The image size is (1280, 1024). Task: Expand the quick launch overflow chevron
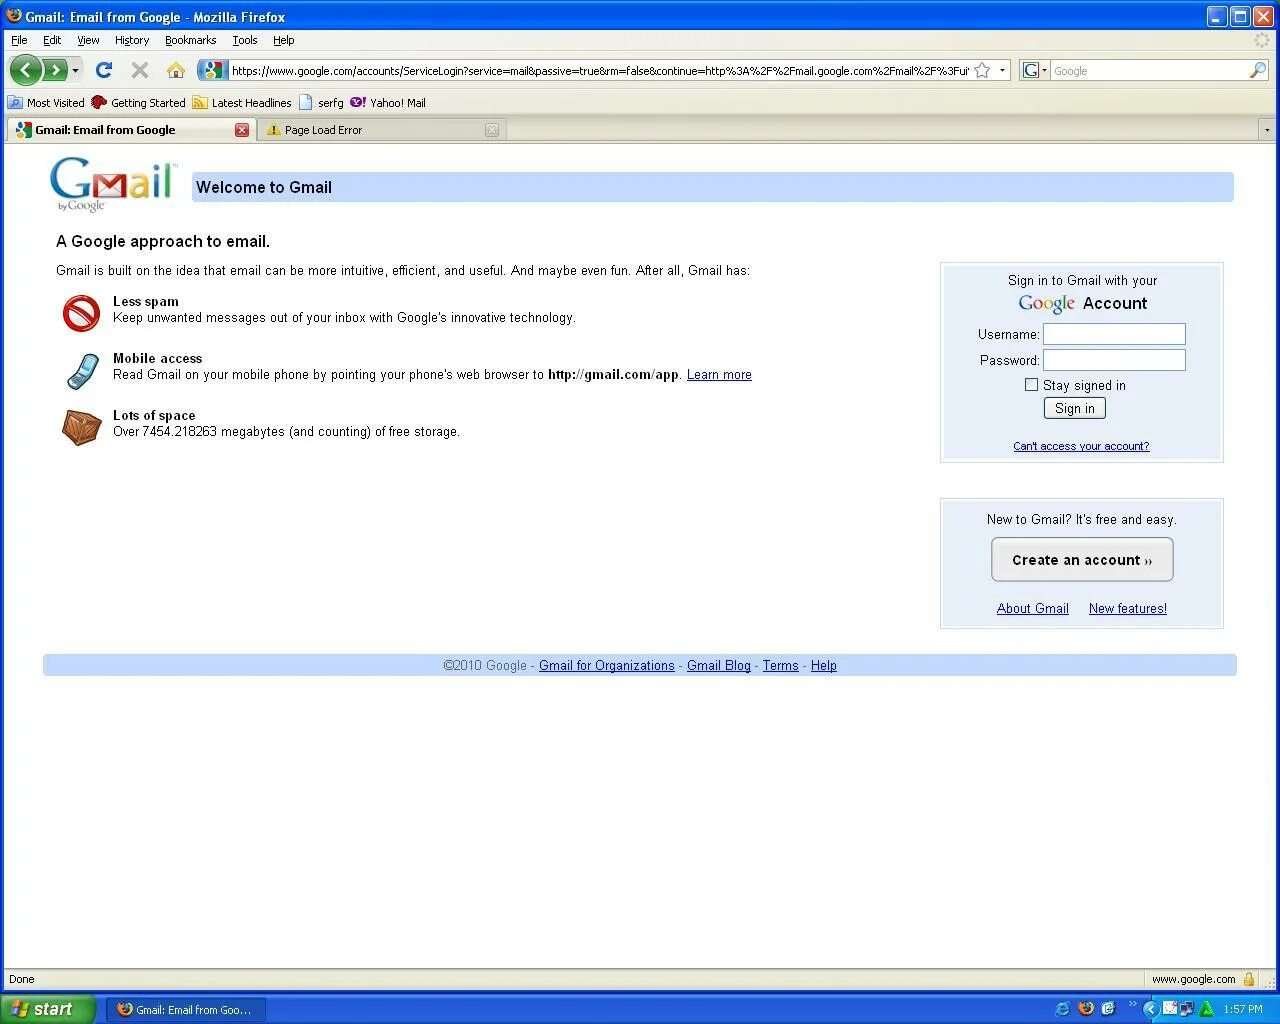click(x=1133, y=1004)
